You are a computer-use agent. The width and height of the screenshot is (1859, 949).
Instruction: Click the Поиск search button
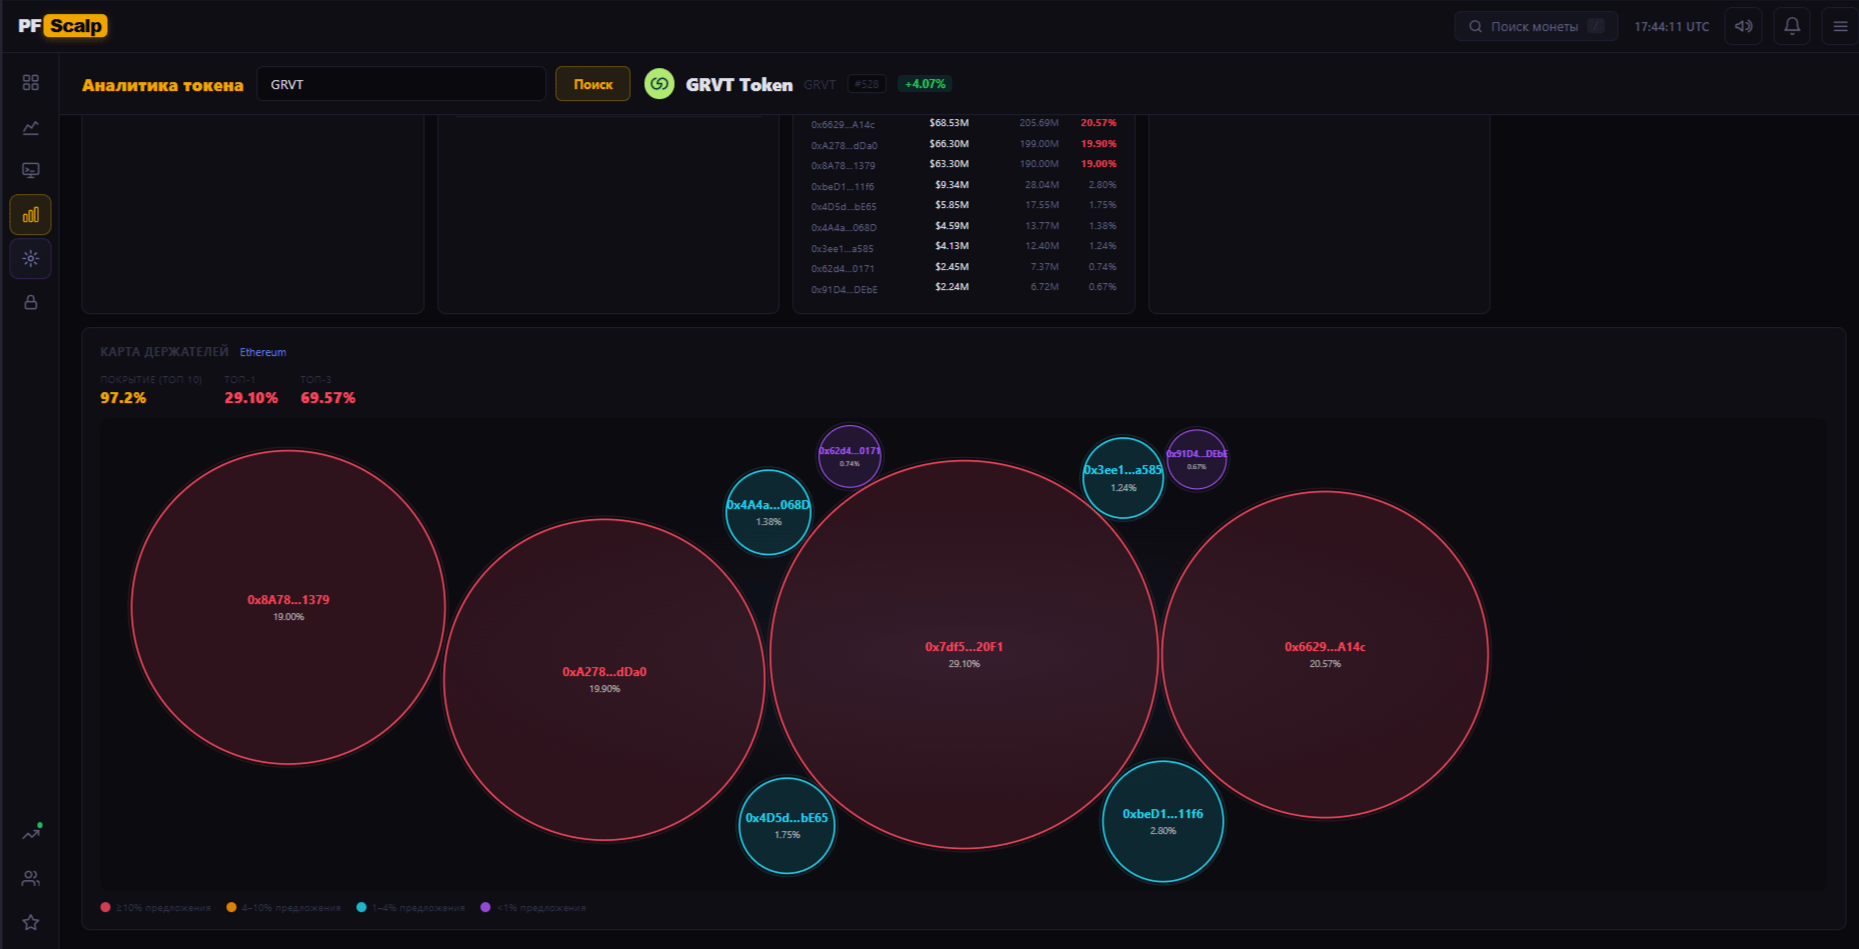pos(593,84)
